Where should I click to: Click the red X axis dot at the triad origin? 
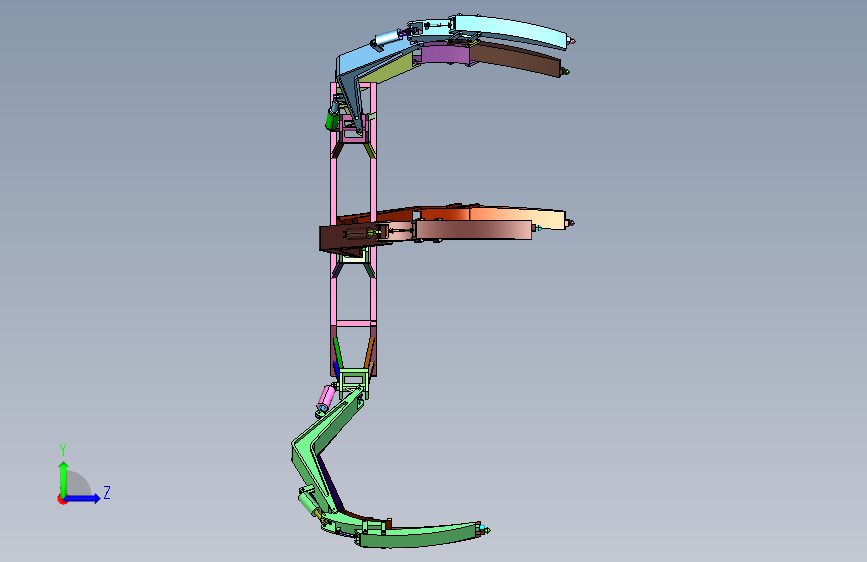[62, 499]
